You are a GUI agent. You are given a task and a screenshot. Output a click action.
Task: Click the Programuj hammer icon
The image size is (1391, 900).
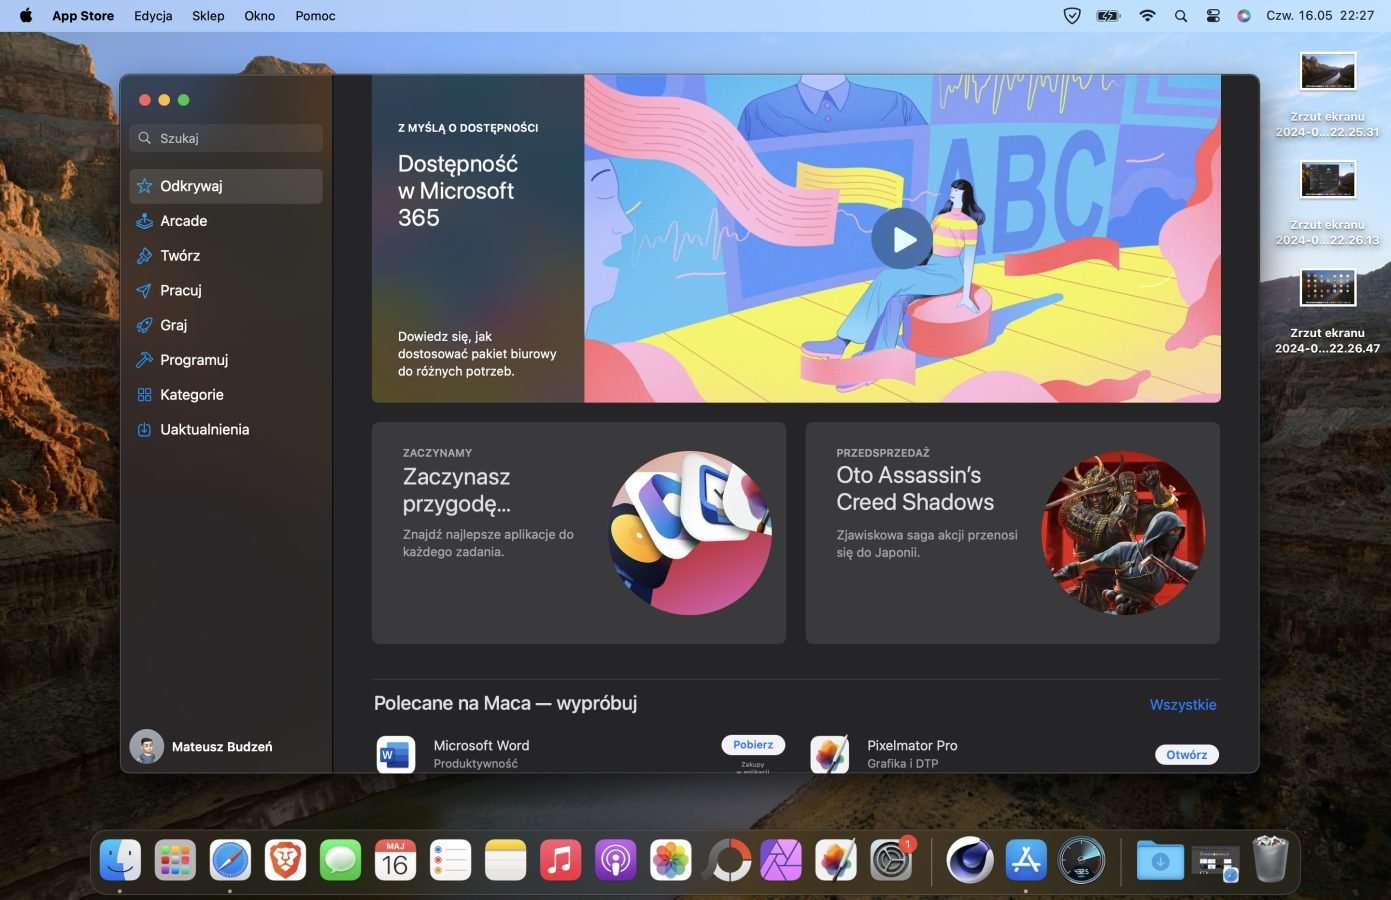(144, 360)
